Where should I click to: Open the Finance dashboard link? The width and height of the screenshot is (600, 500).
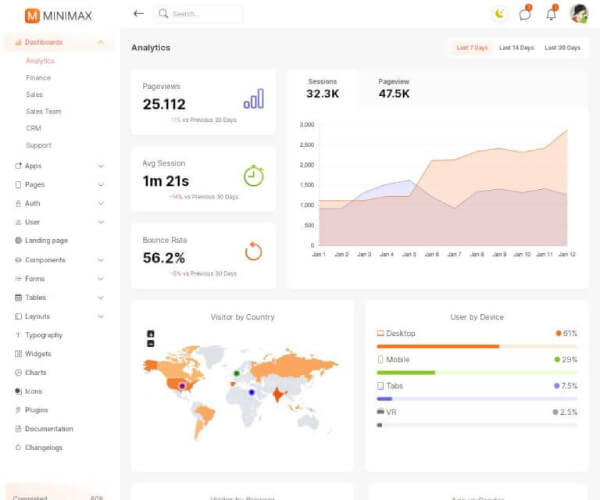38,77
